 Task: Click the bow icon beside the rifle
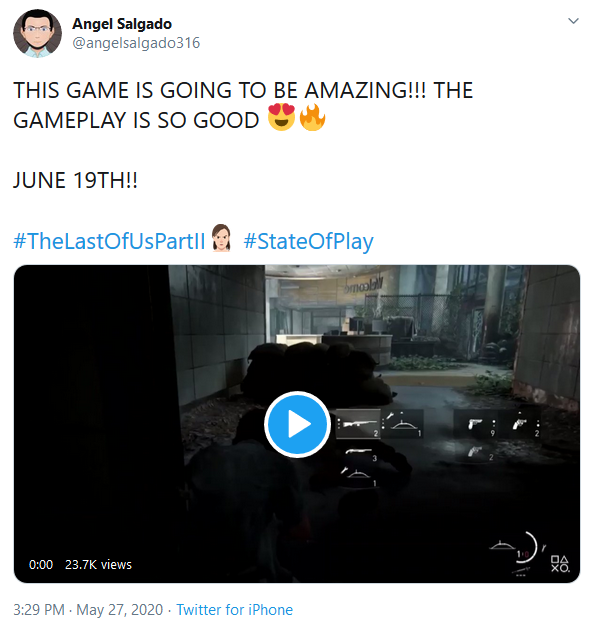[403, 423]
